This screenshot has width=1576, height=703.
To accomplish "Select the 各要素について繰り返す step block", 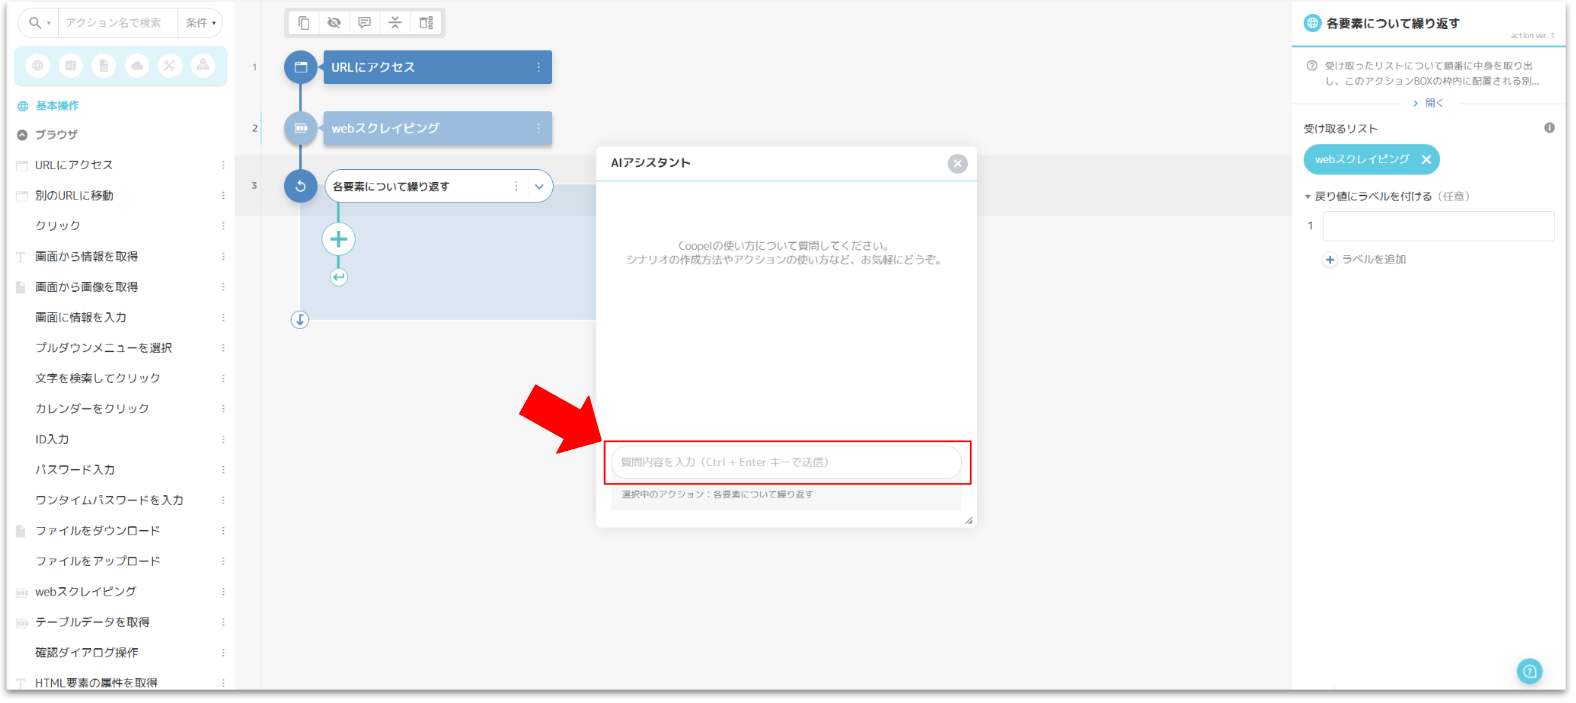I will point(438,186).
